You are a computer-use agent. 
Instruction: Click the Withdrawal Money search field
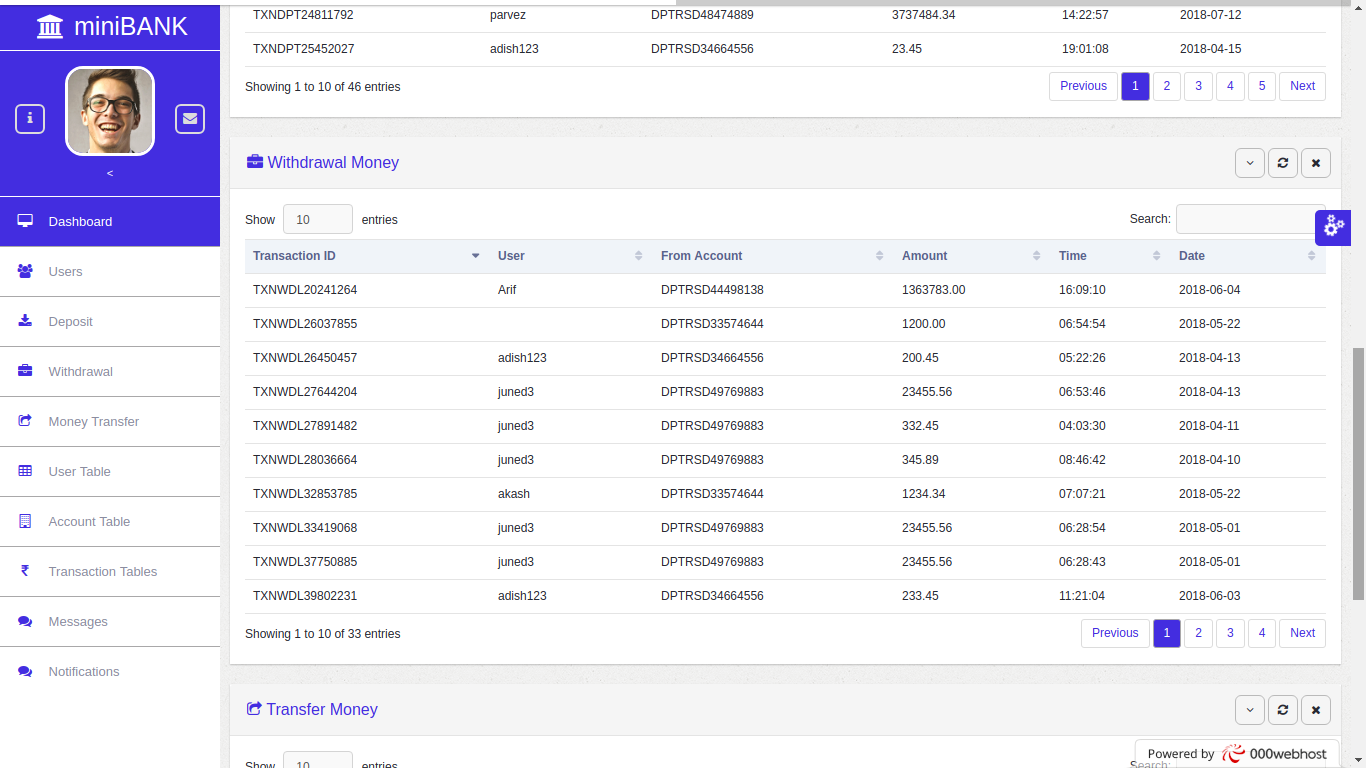tap(1251, 219)
